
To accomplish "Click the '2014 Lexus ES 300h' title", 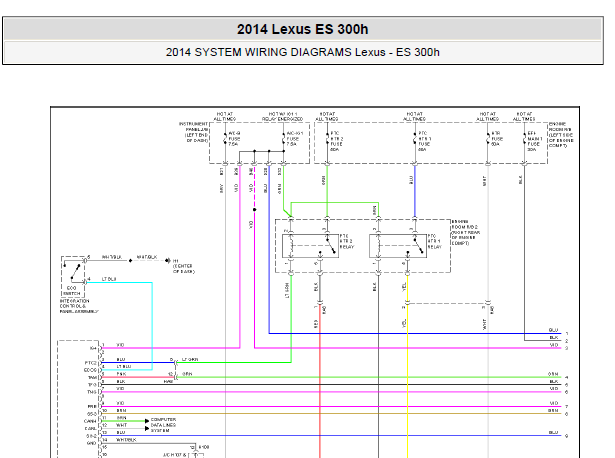I will [x=302, y=29].
